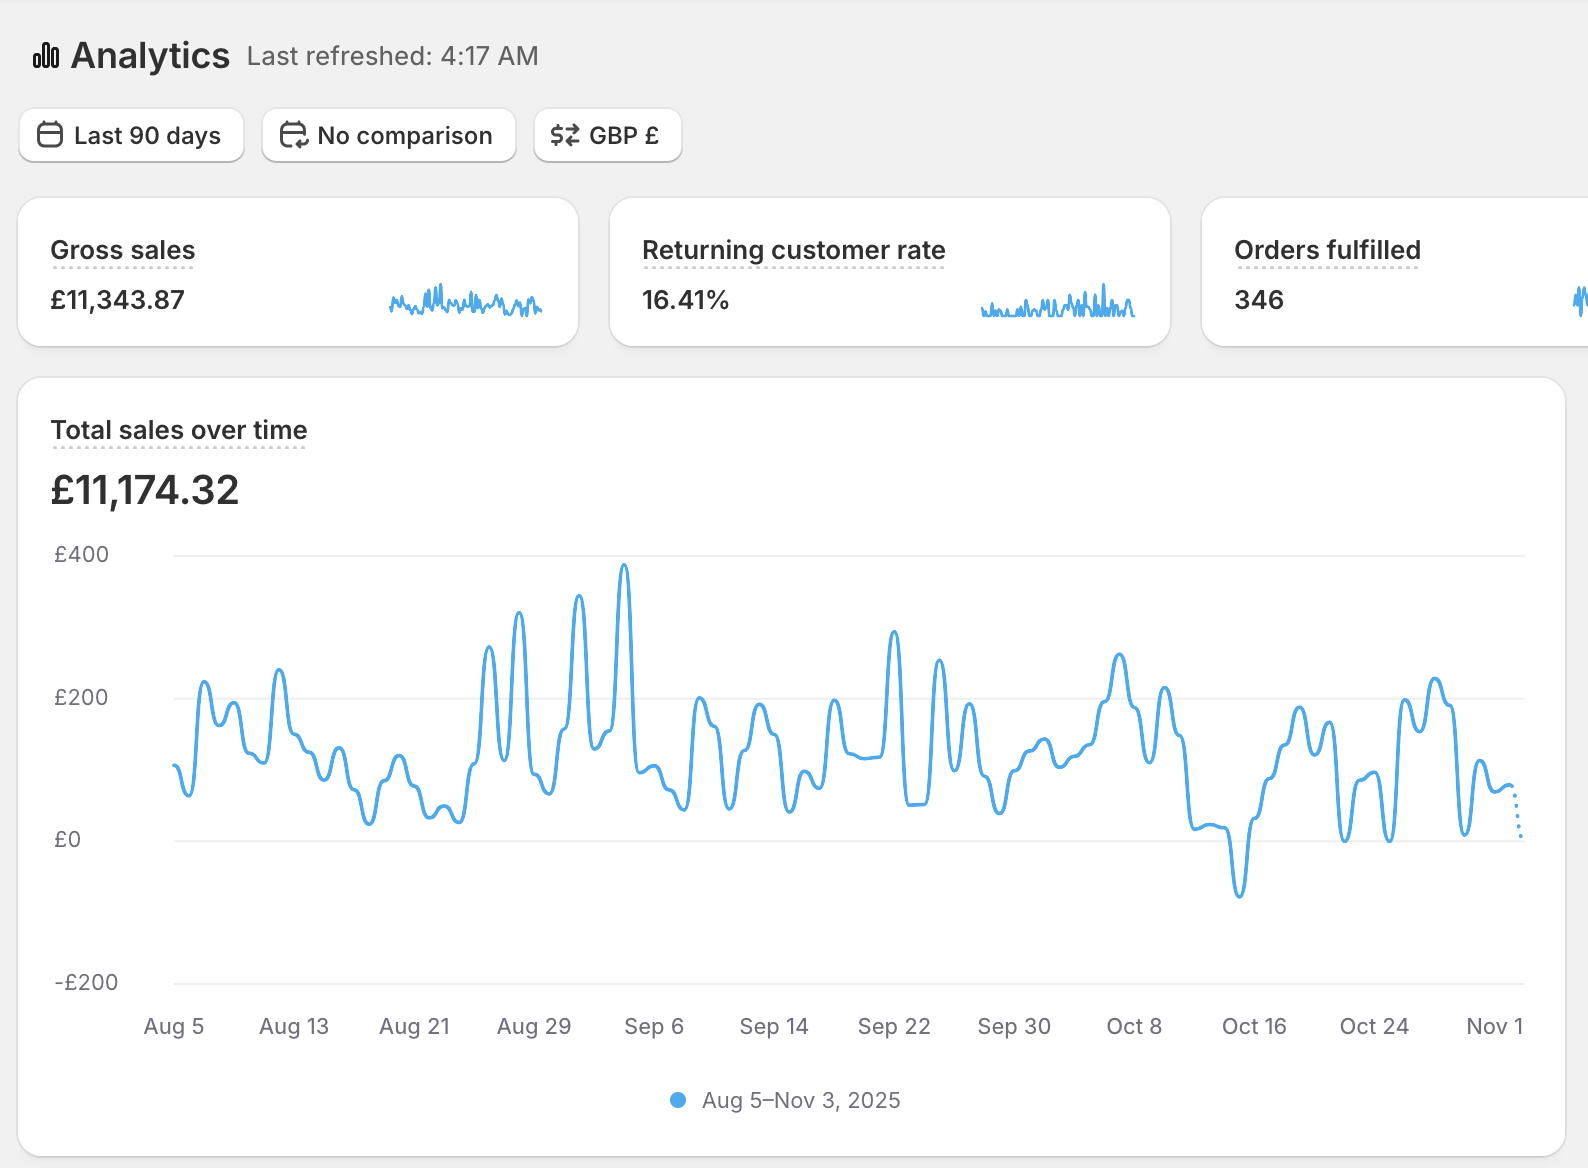Click the calendar icon in date filter
The height and width of the screenshot is (1168, 1588).
pos(50,135)
